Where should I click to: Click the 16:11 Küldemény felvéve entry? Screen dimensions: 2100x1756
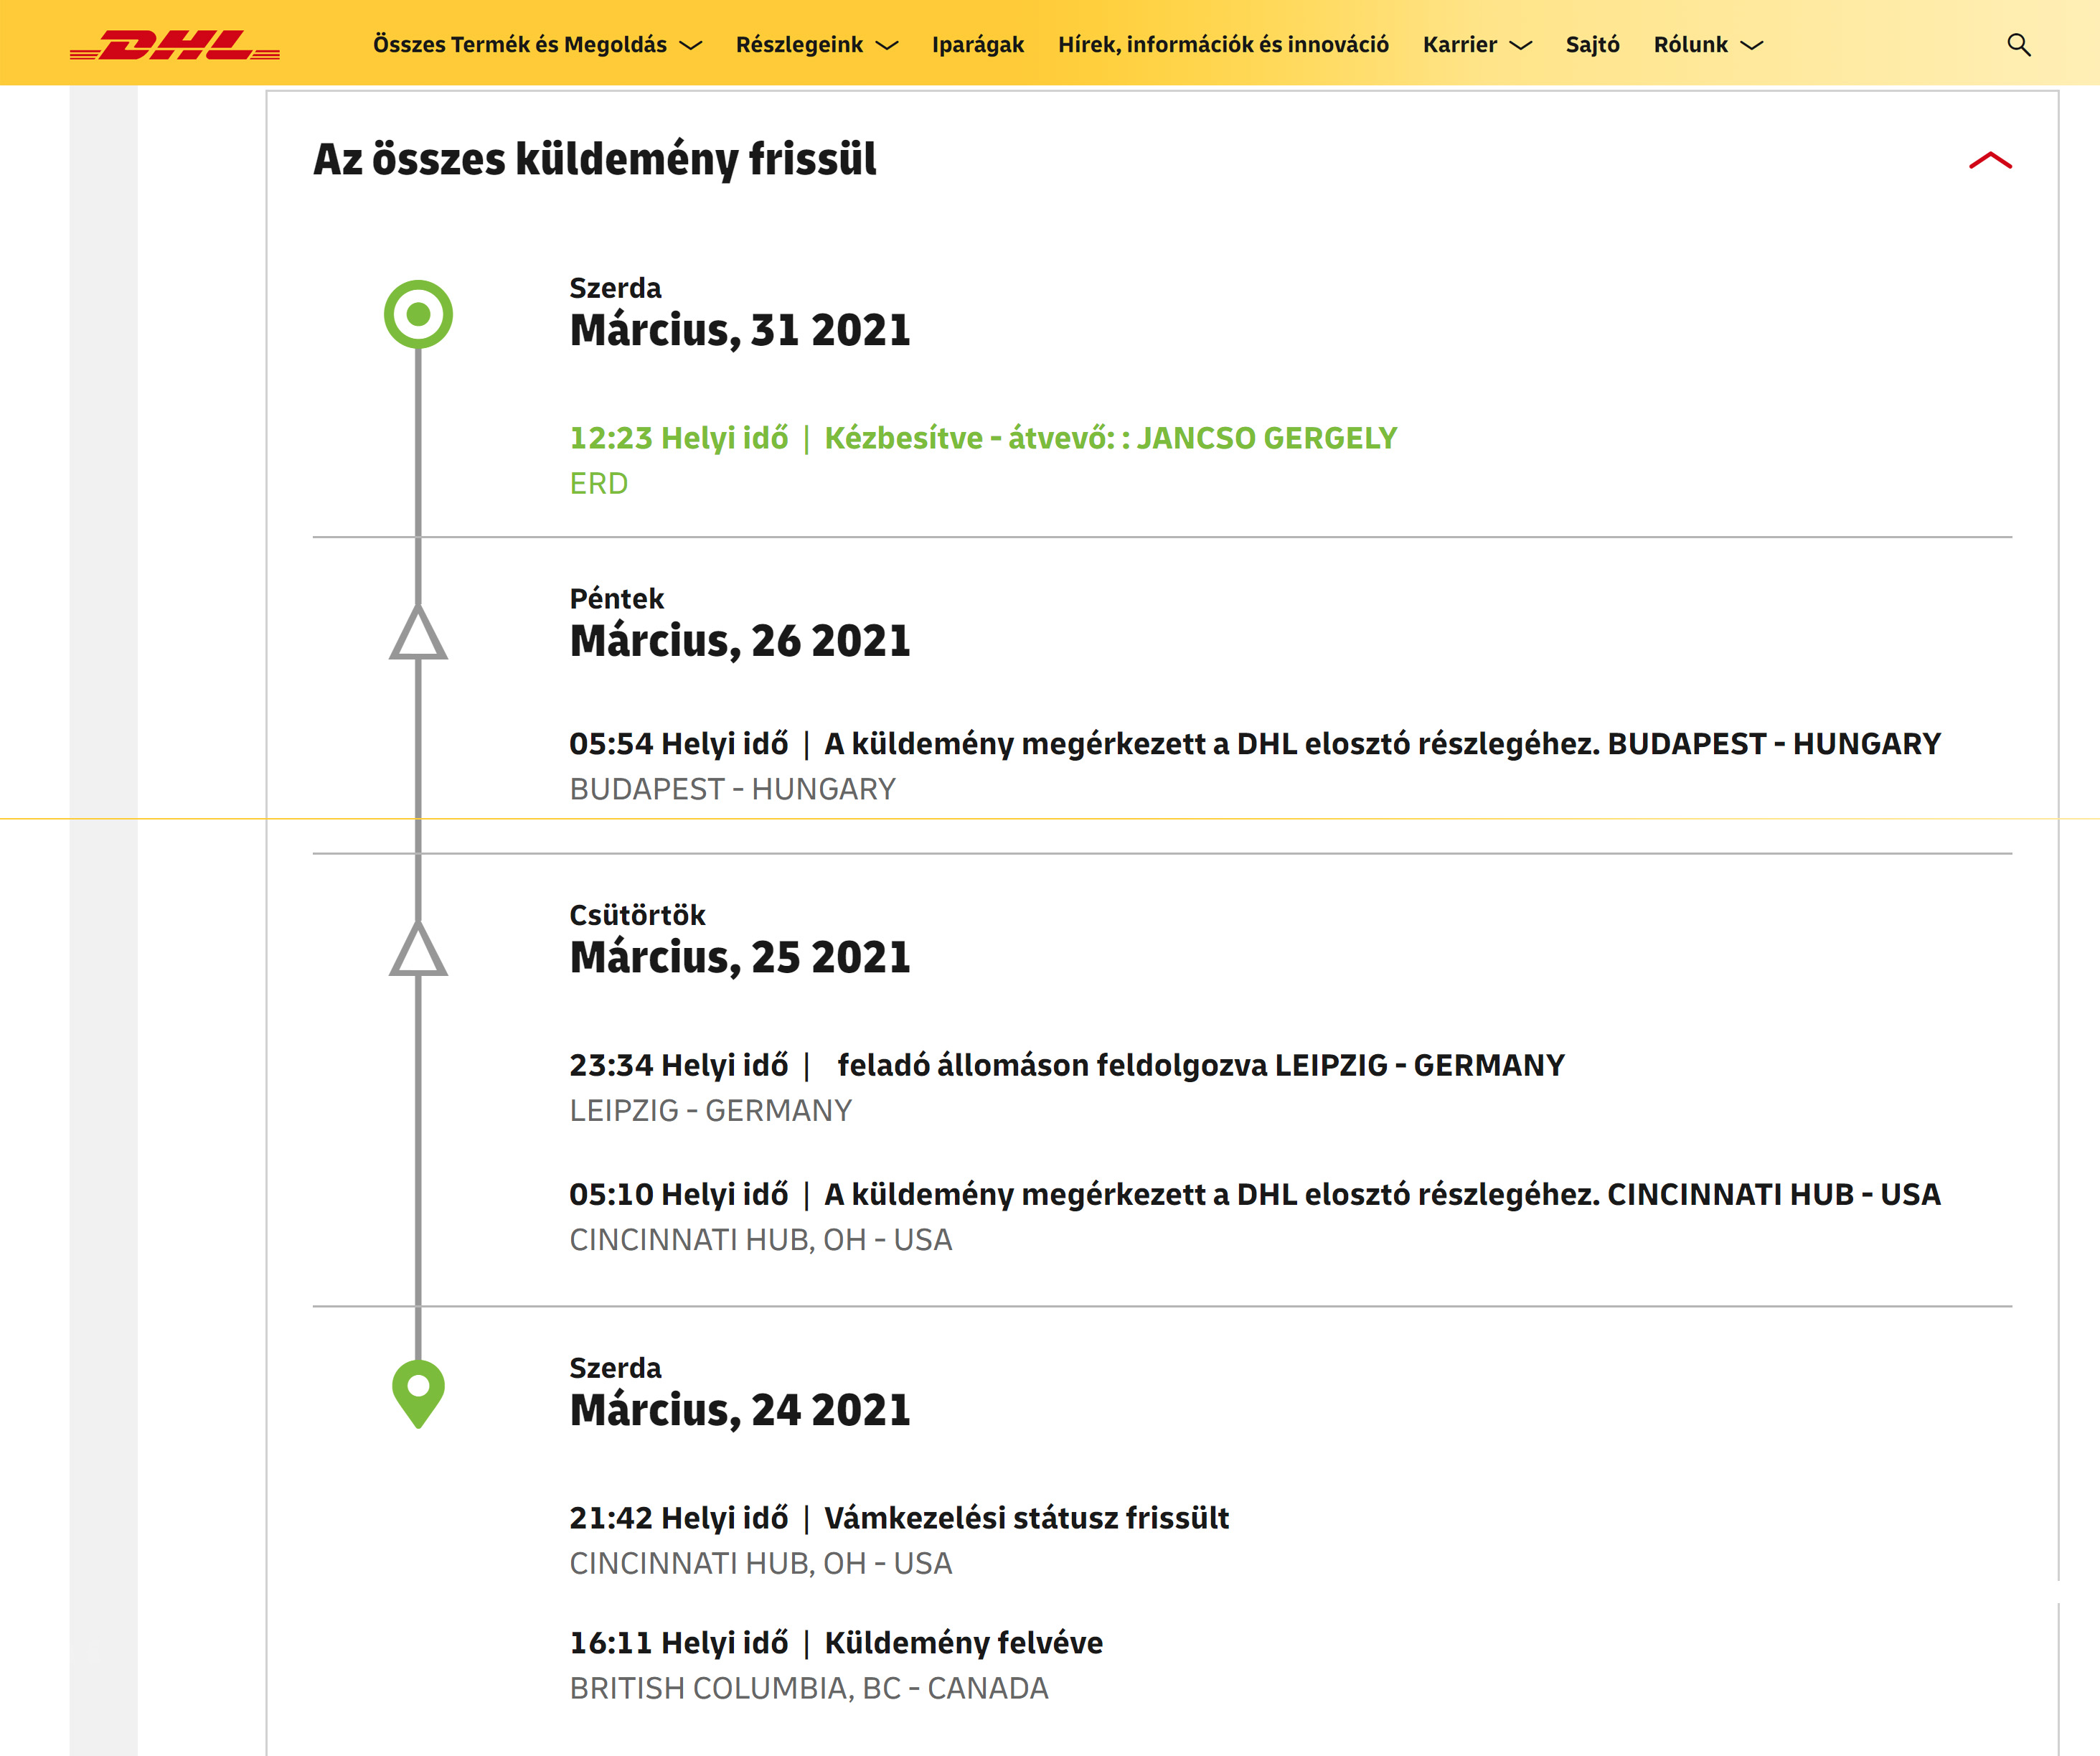(836, 1643)
